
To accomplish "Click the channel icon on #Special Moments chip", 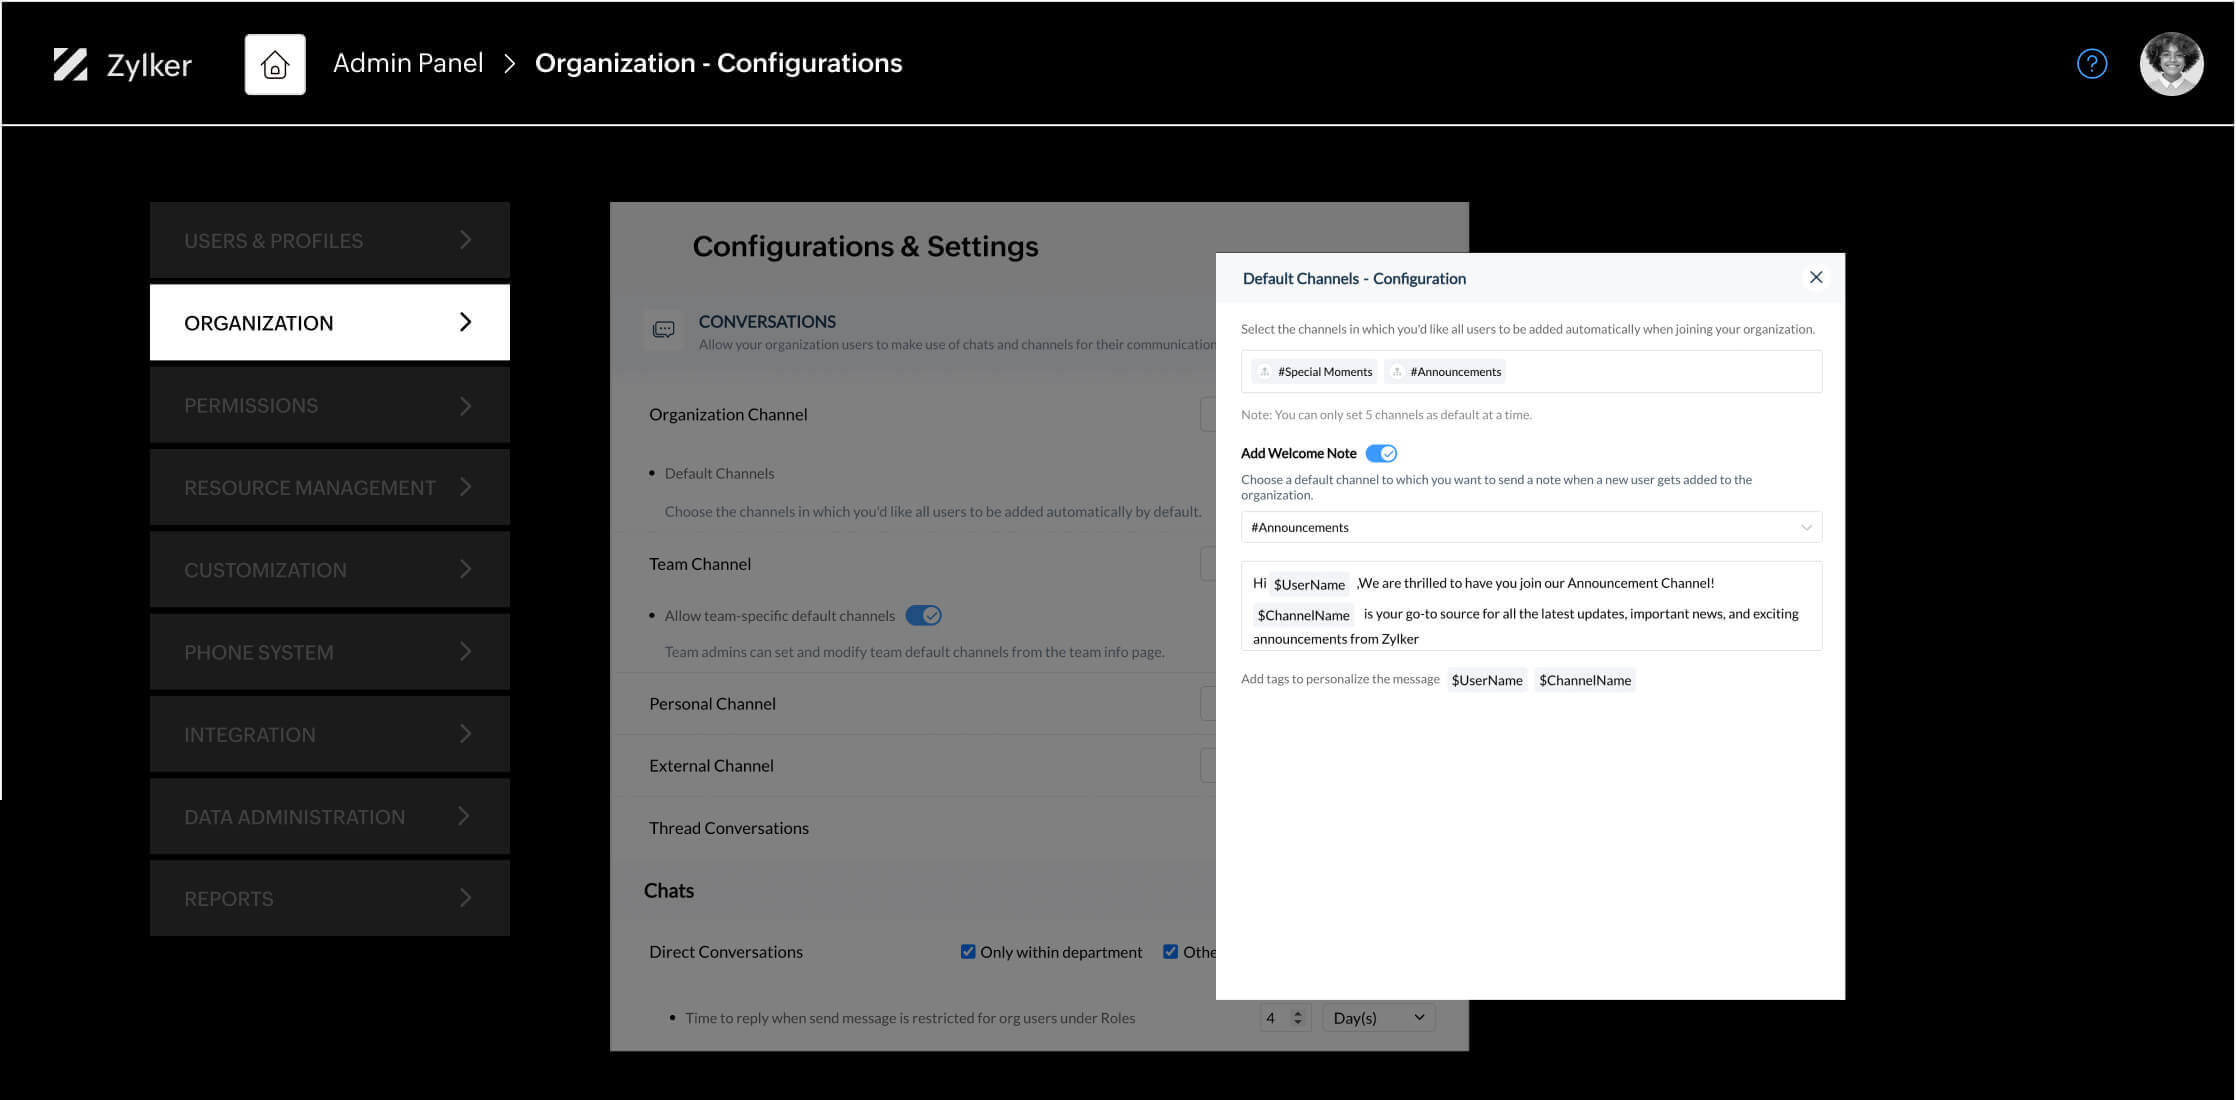I will point(1264,371).
